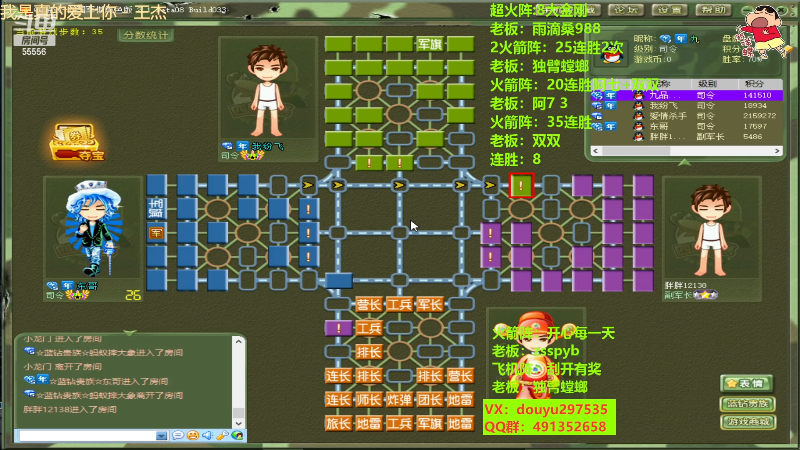Collapse chat panel with green triangle arrow
The image size is (800, 450).
[130, 333]
